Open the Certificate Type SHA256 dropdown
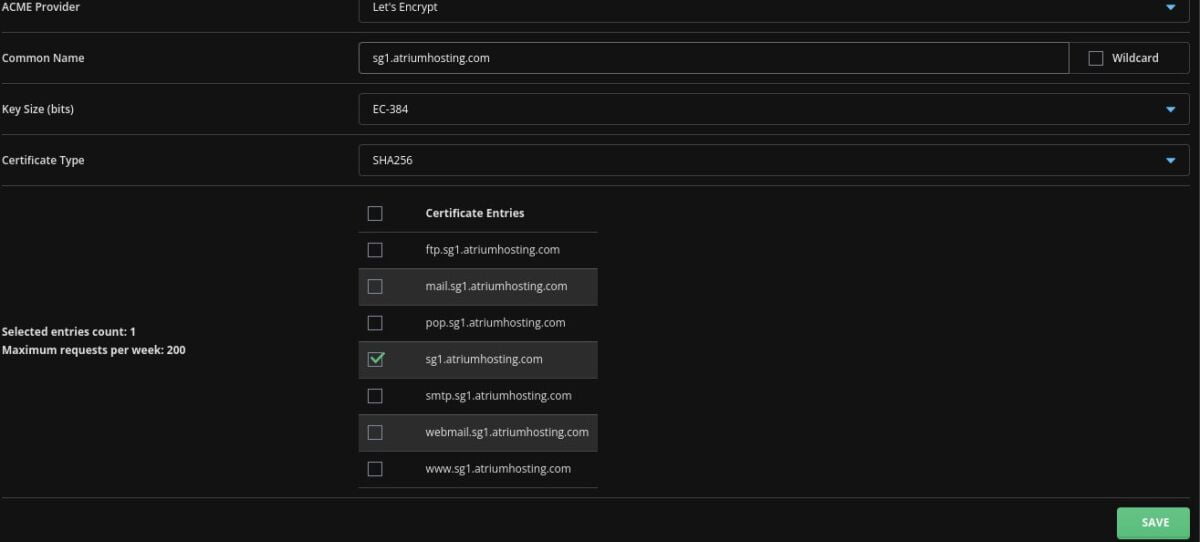This screenshot has height=542, width=1200. click(x=774, y=160)
